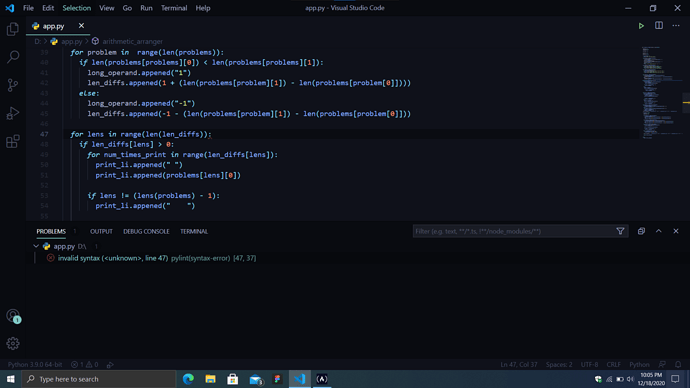
Task: Open the Accounts menu icon
Action: (13, 316)
